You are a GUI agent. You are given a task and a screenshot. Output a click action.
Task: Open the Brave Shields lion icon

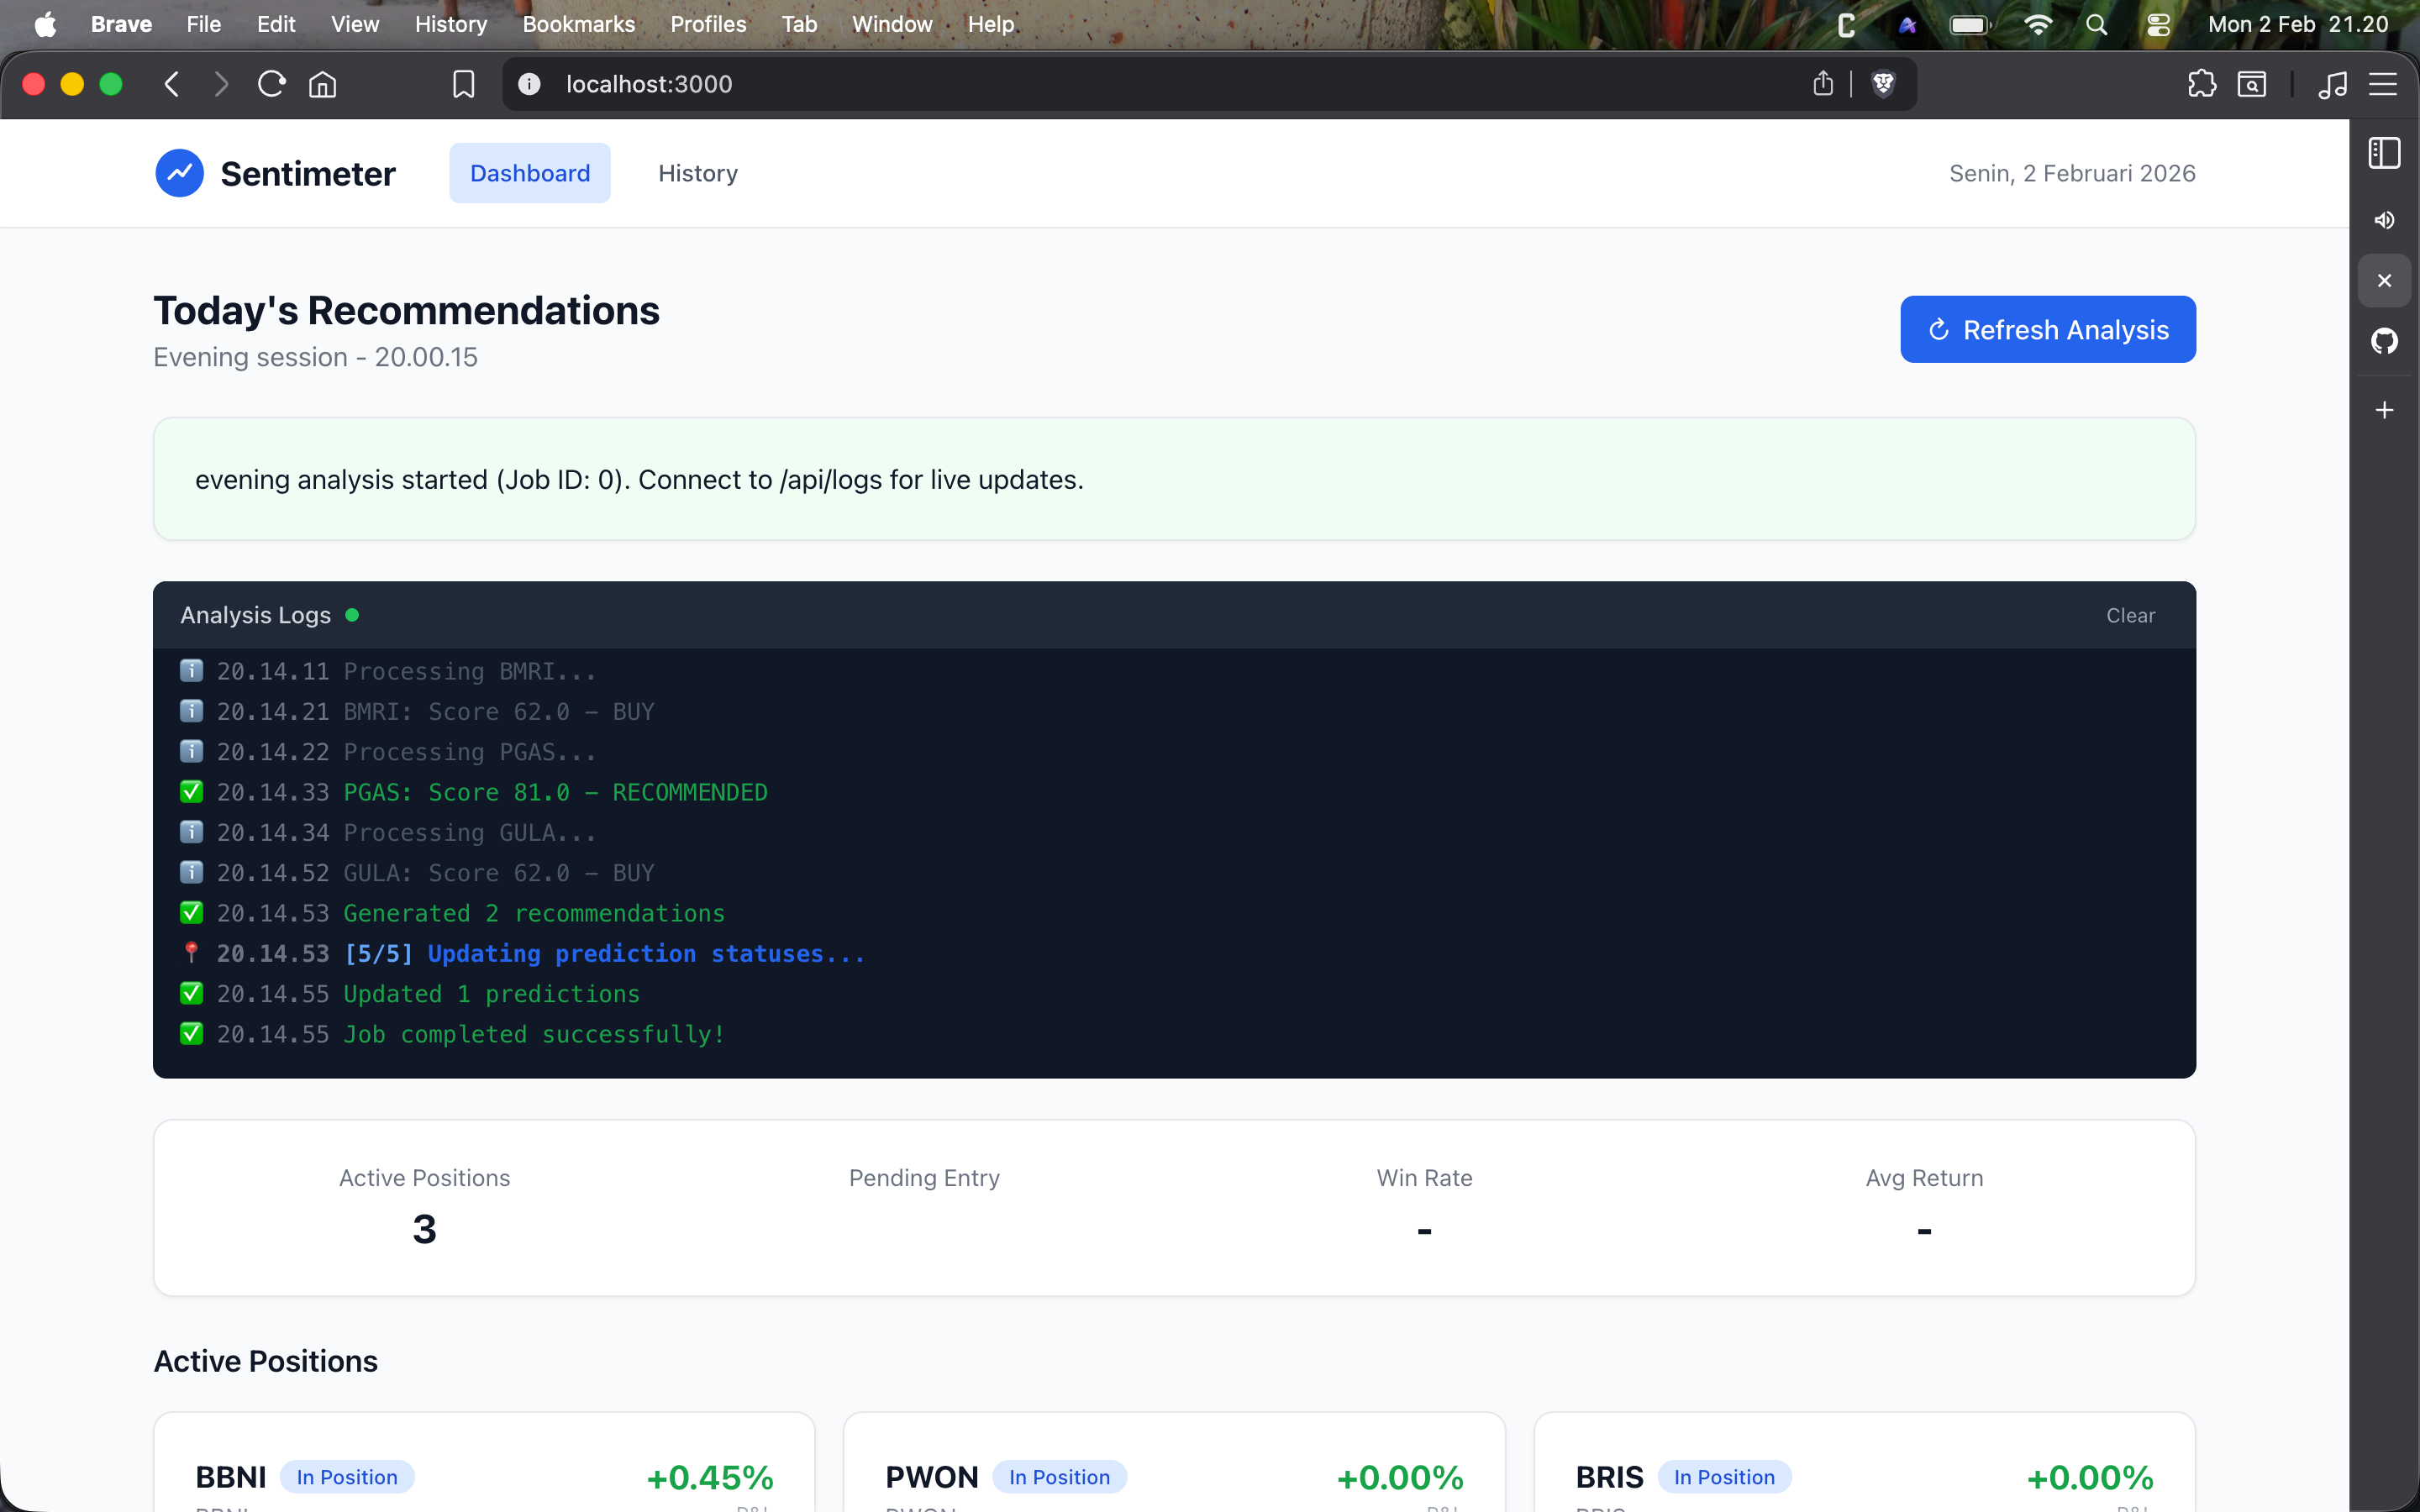click(1883, 84)
